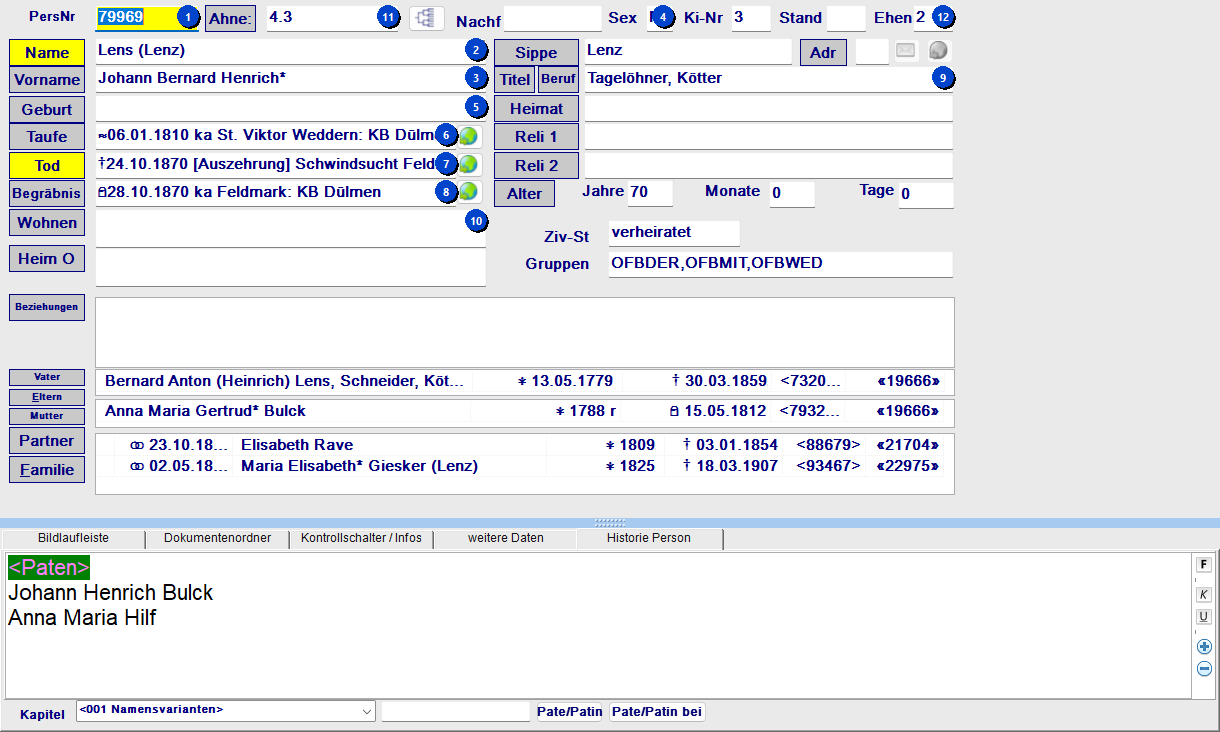Toggle italic formatting with K button

[1204, 594]
